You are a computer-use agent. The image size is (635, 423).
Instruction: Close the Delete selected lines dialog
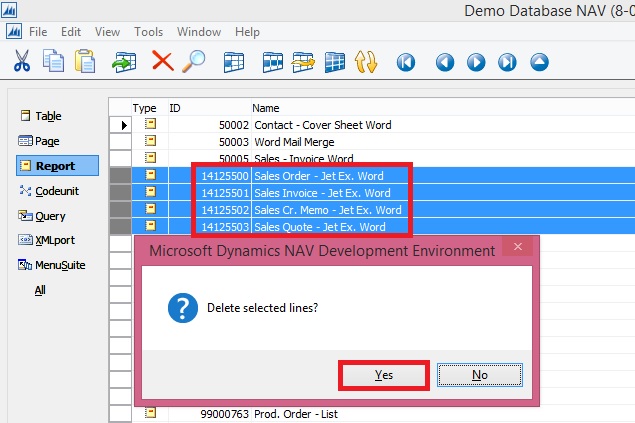[518, 247]
